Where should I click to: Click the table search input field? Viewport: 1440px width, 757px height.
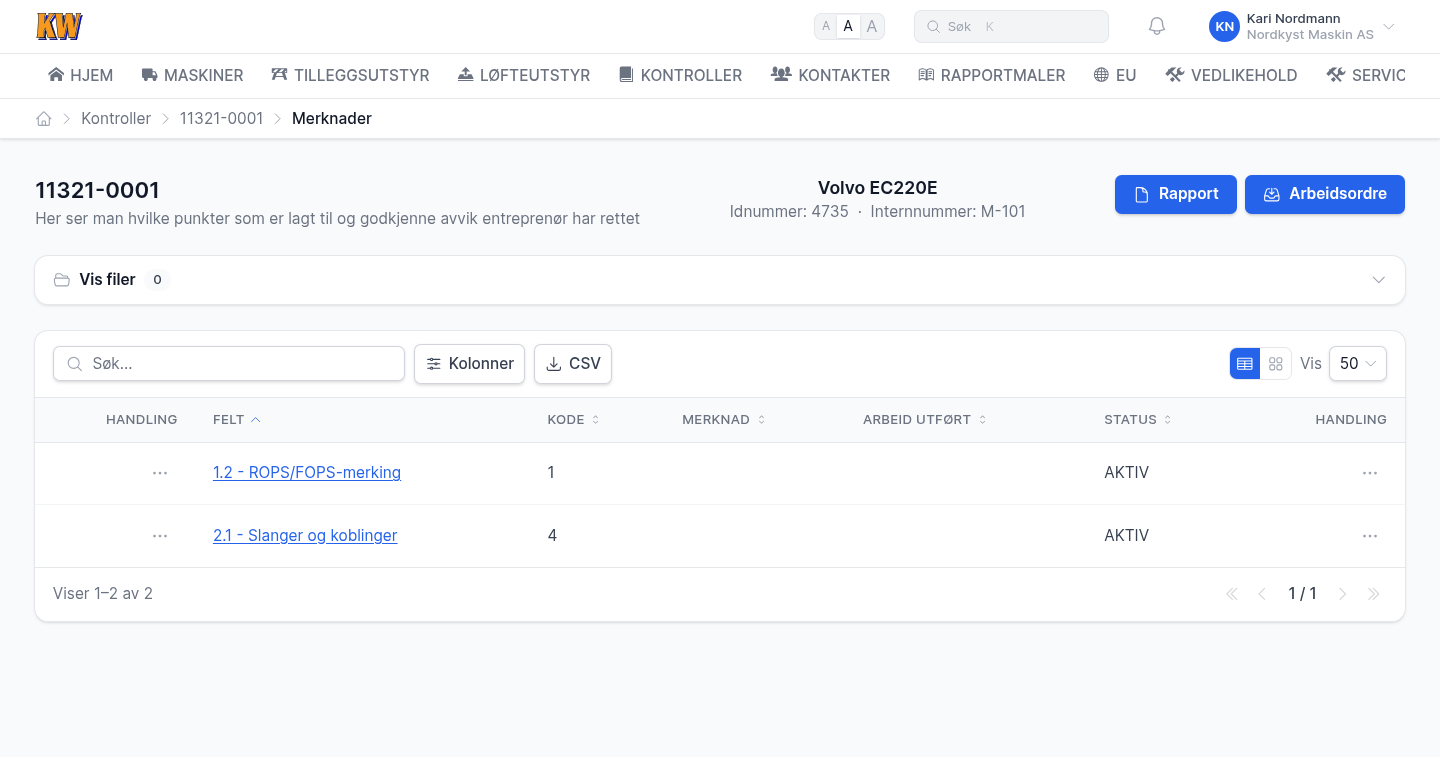pos(229,364)
